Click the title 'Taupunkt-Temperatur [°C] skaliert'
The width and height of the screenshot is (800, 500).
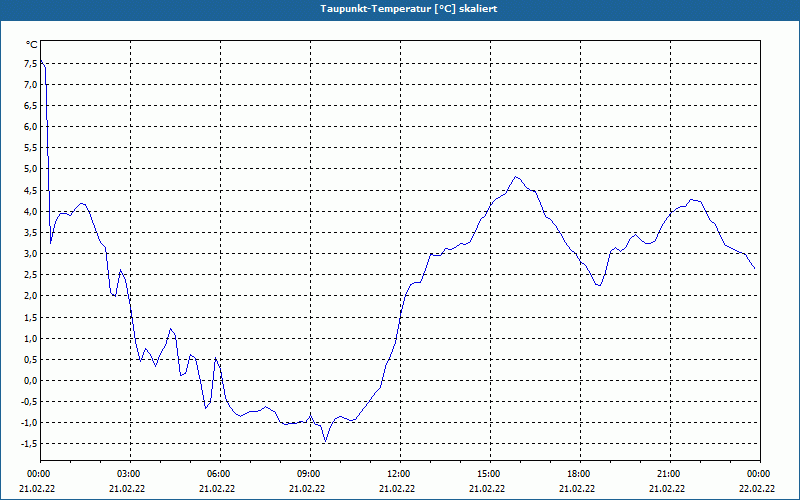[408, 9]
